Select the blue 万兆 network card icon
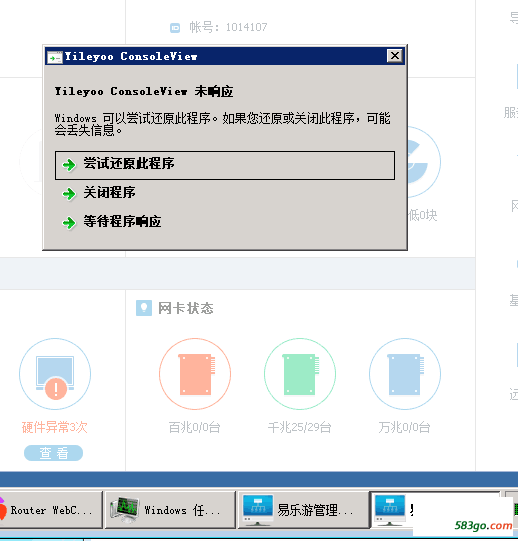The height and width of the screenshot is (541, 518). click(405, 374)
